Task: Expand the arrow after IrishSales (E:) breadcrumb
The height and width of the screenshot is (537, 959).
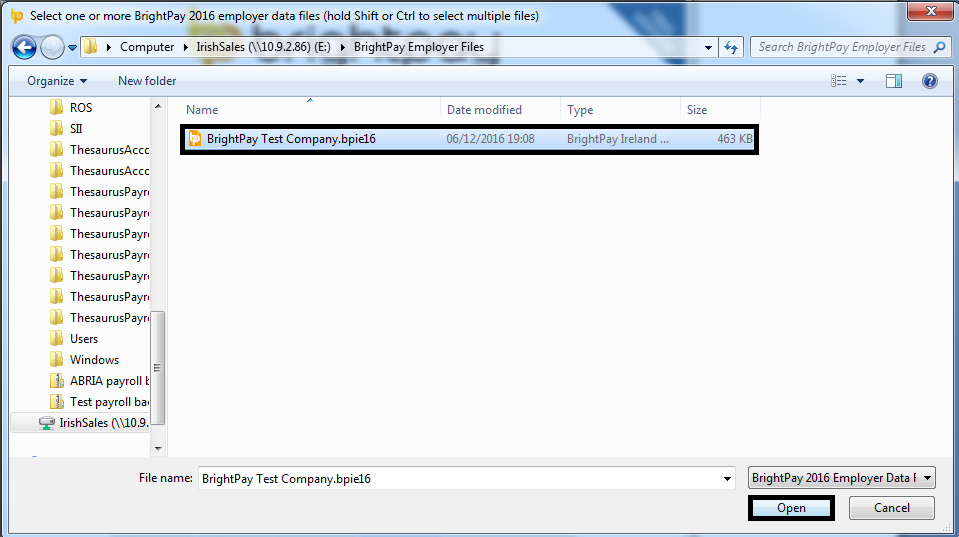Action: point(342,47)
